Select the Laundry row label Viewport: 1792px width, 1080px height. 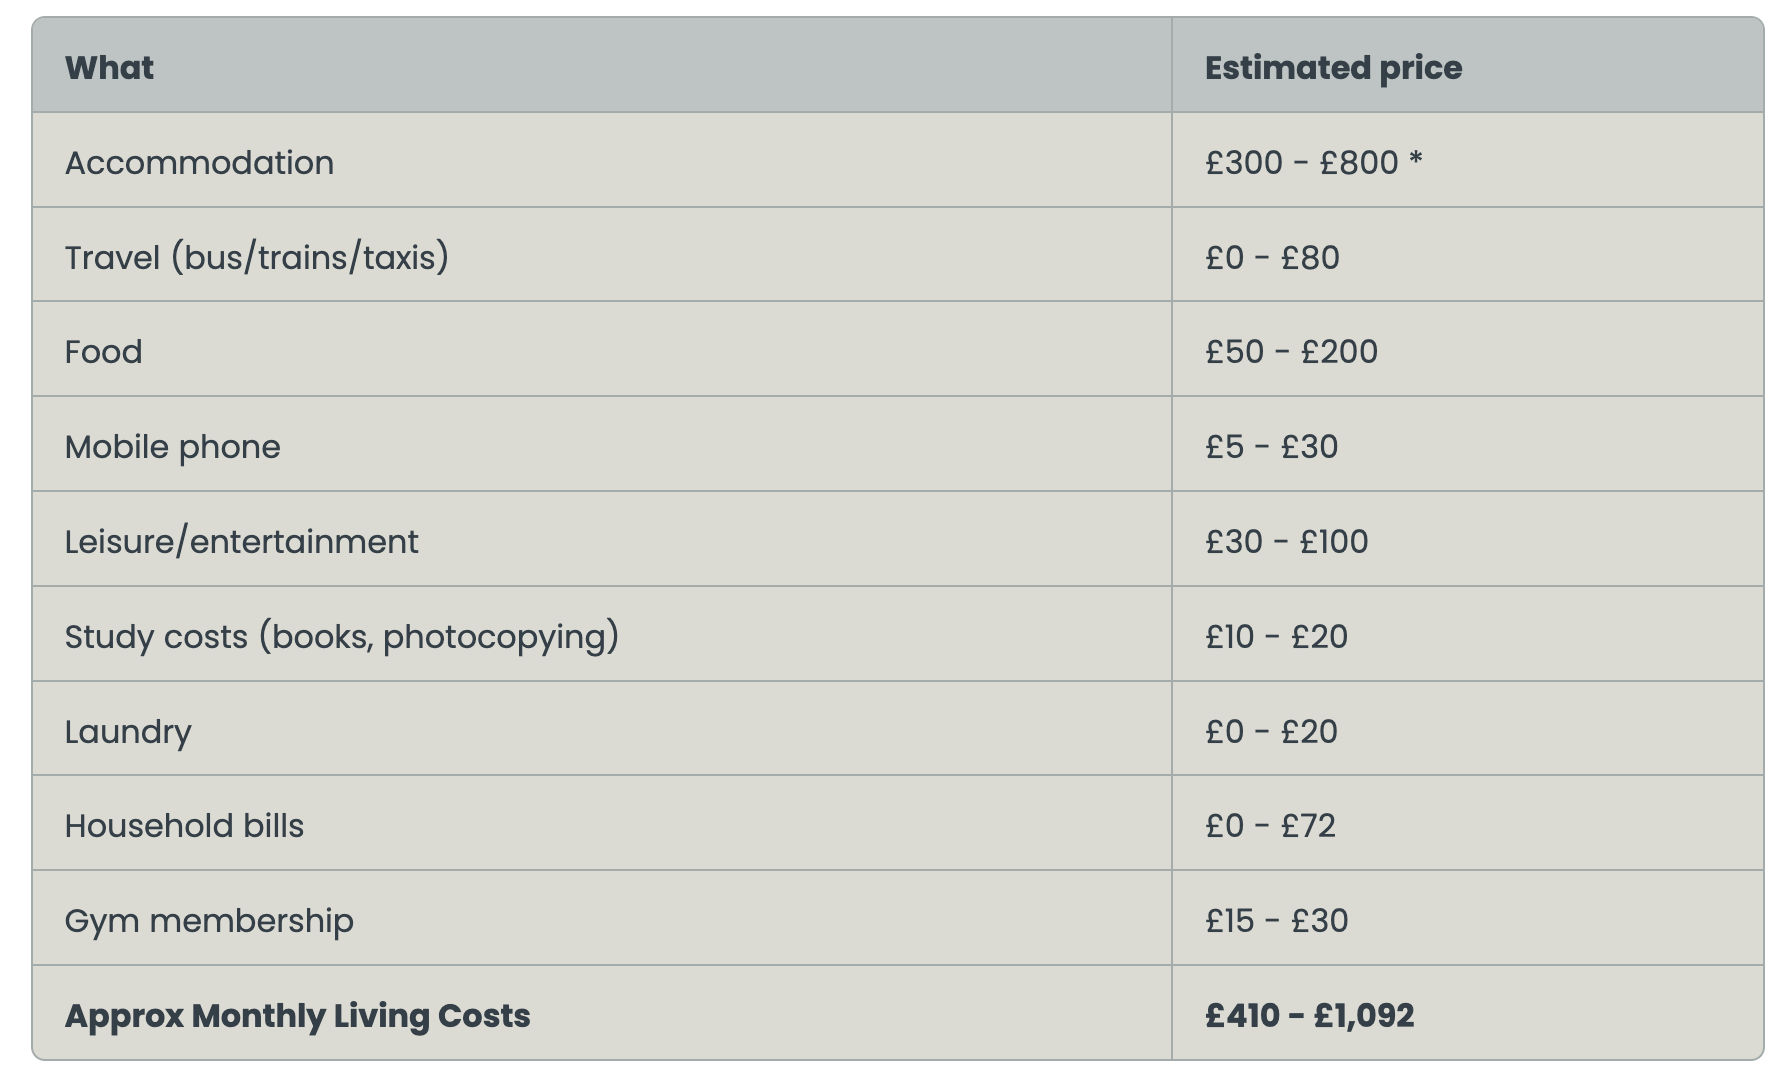[128, 732]
